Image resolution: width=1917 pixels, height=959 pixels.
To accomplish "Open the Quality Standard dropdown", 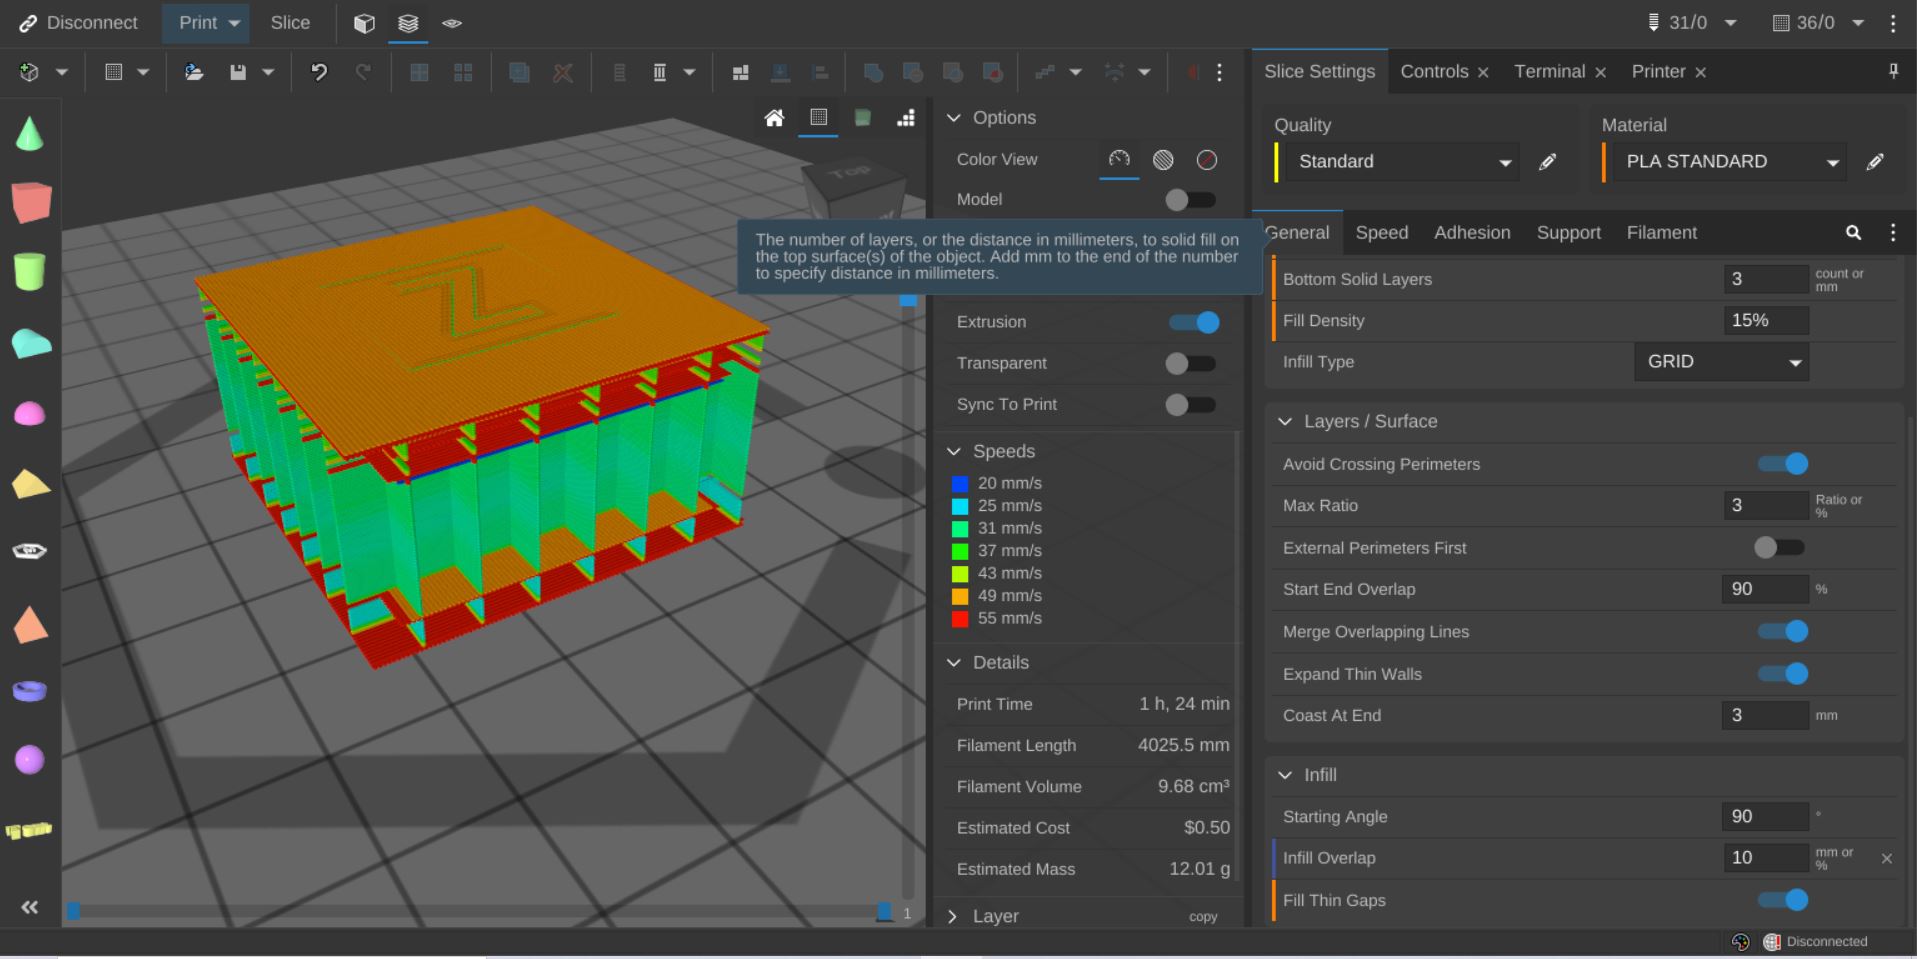I will [x=1397, y=161].
